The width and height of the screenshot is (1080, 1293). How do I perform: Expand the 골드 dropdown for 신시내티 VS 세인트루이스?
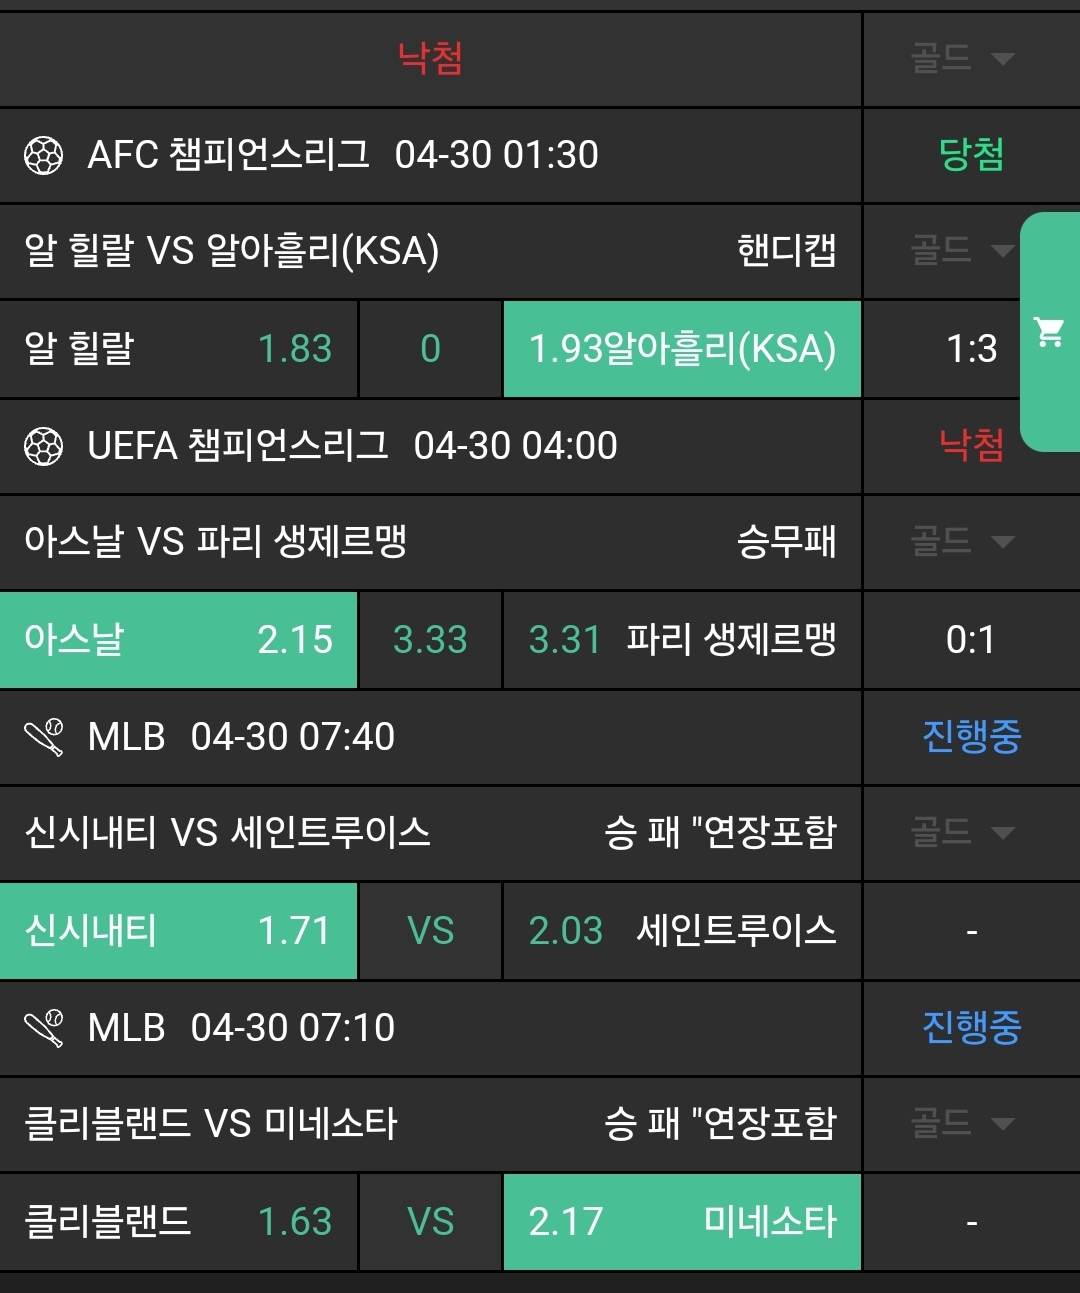click(x=962, y=832)
